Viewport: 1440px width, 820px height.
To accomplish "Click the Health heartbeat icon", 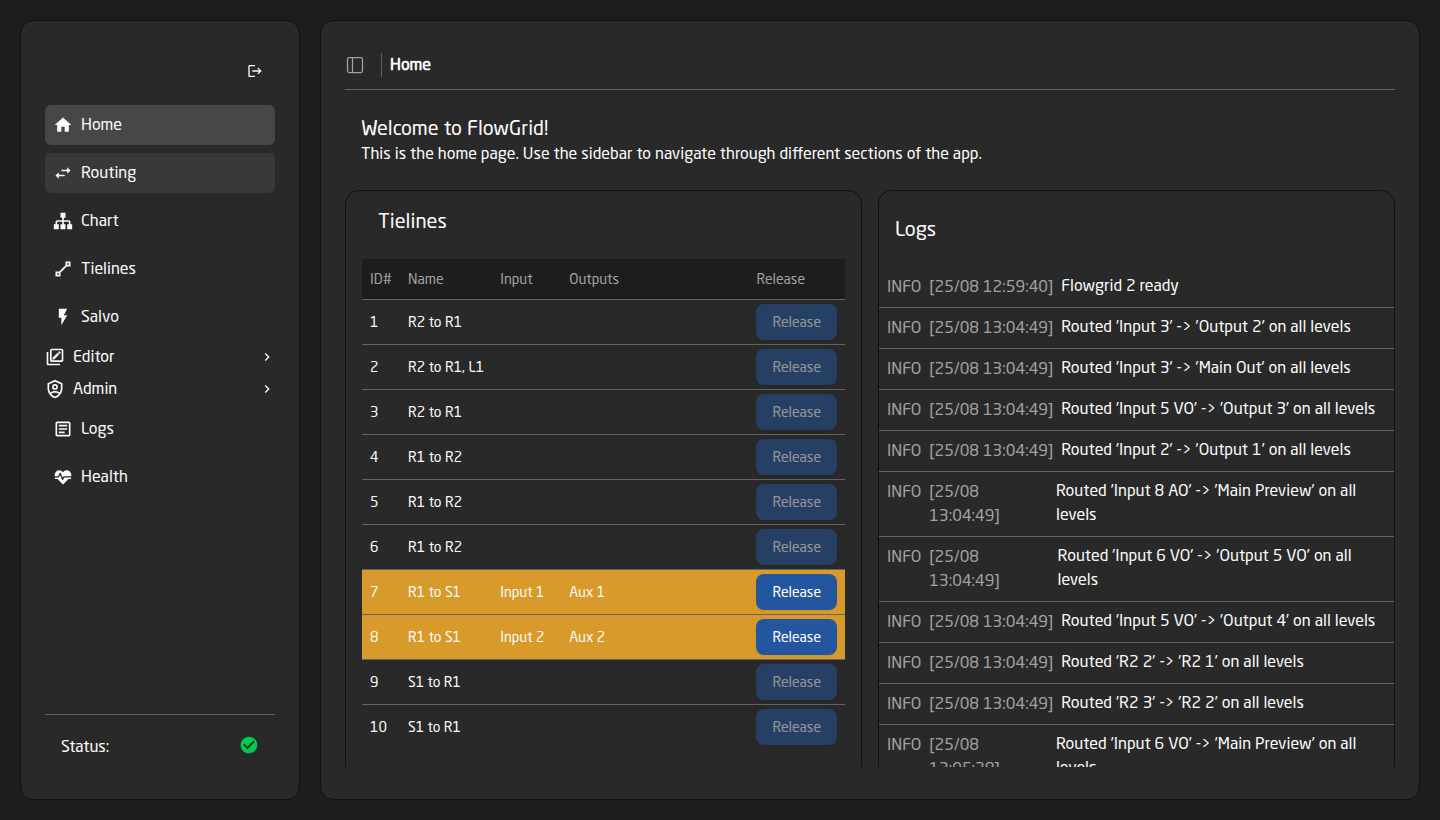I will 63,477.
